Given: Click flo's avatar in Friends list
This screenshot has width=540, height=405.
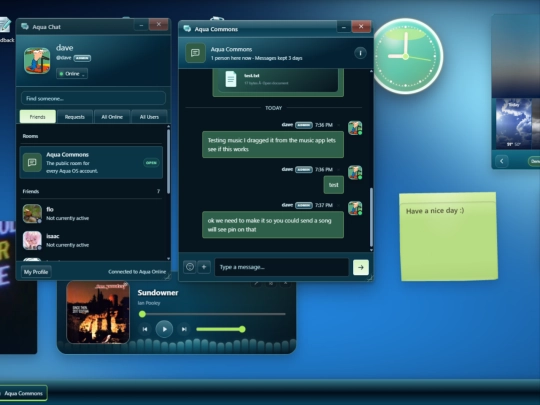Looking at the screenshot, I should [x=32, y=214].
